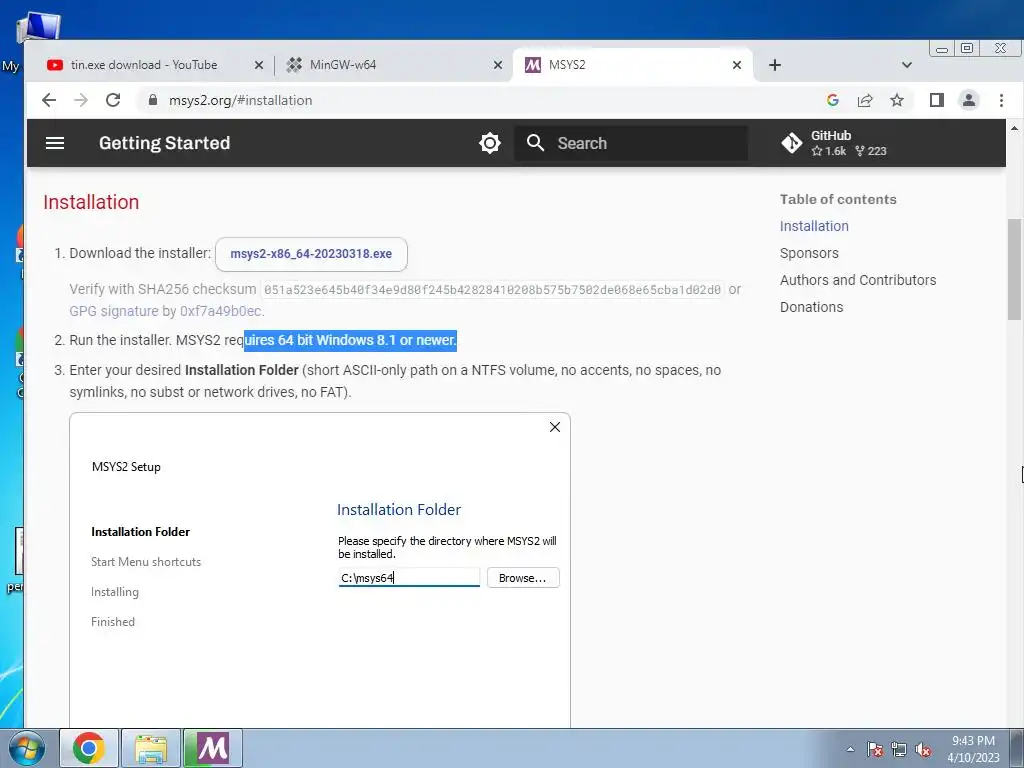Click the Google icon in address bar
This screenshot has height=768, width=1024.
click(x=833, y=100)
